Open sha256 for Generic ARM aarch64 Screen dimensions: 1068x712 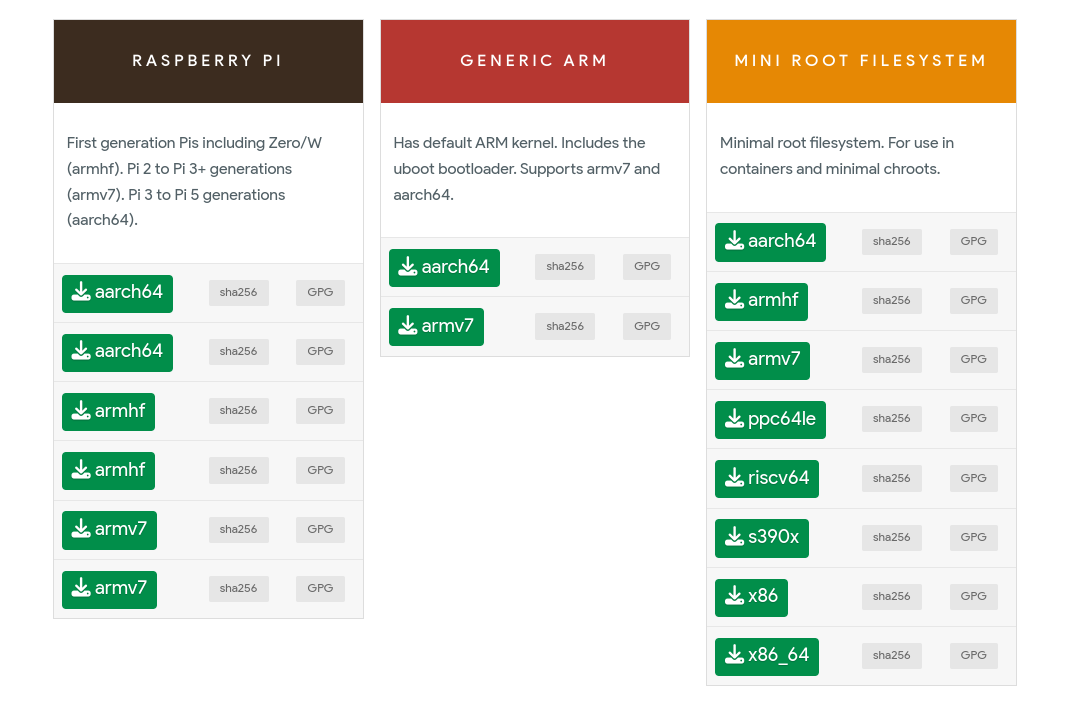click(x=565, y=267)
